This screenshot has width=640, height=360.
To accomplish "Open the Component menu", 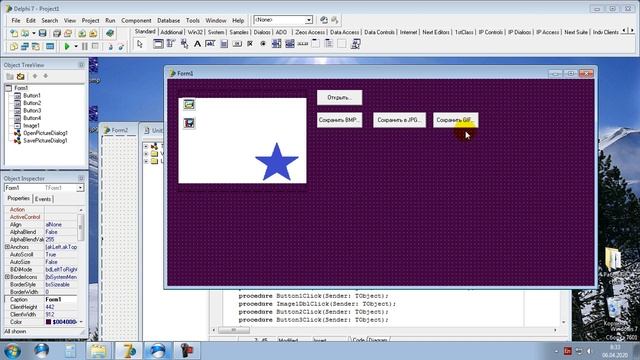I will tap(136, 20).
